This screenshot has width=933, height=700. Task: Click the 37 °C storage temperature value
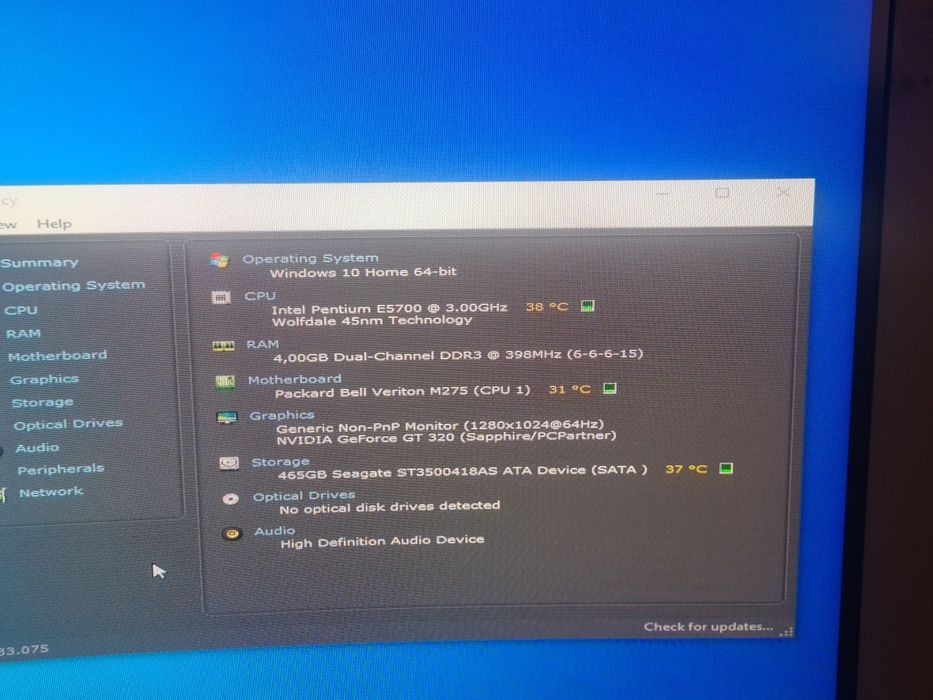pyautogui.click(x=686, y=470)
